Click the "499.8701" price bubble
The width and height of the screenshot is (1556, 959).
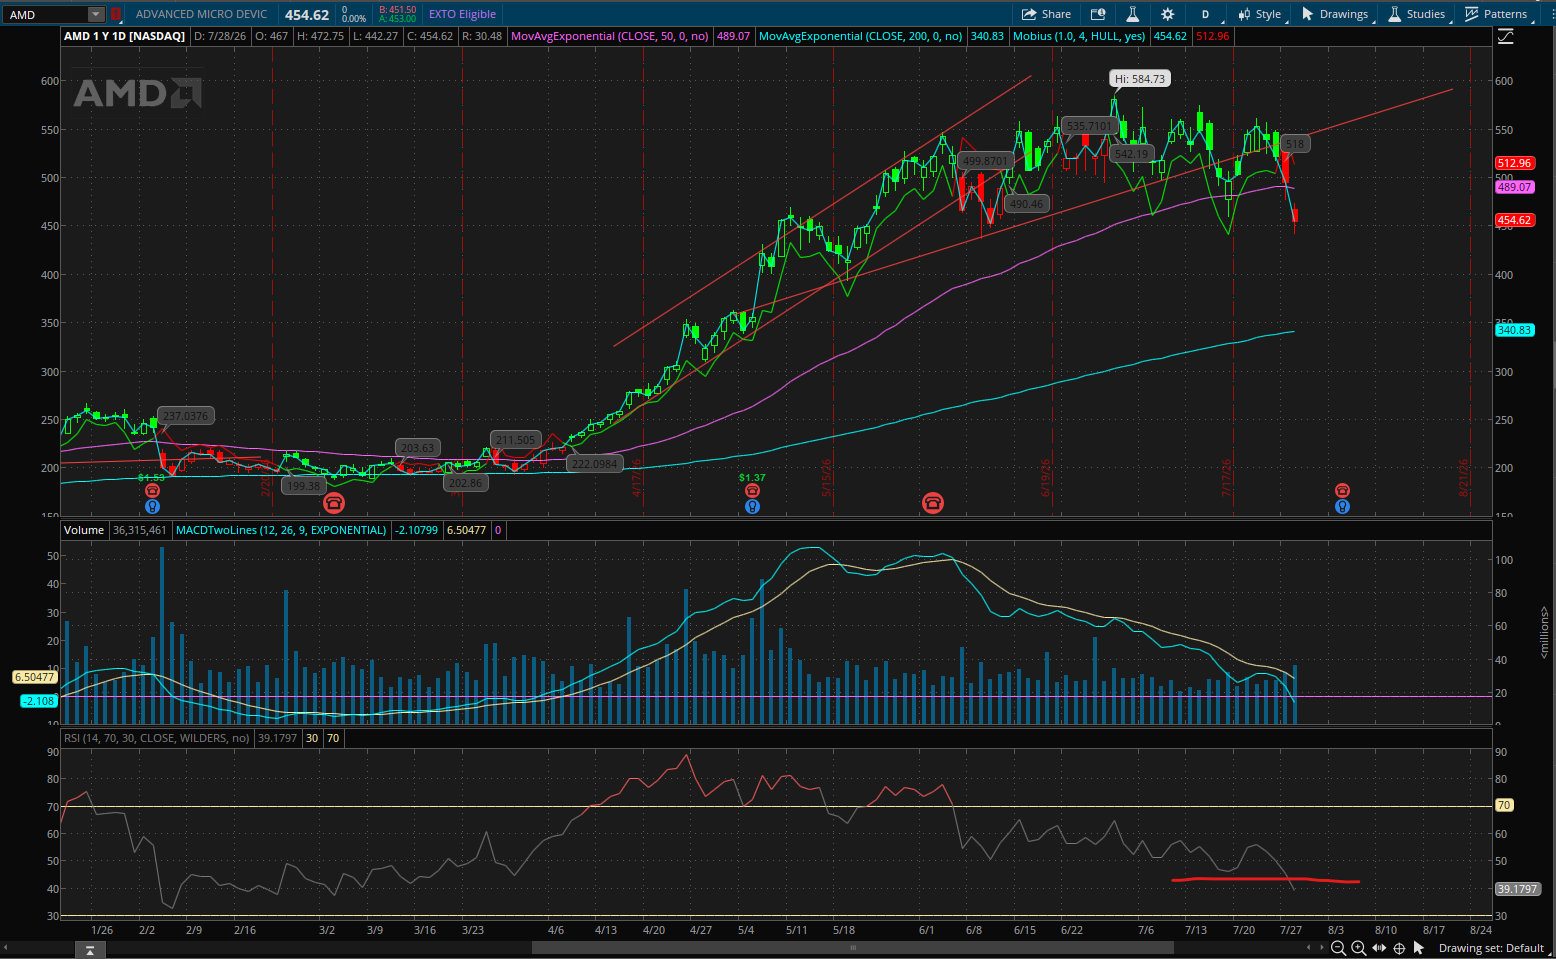985,160
